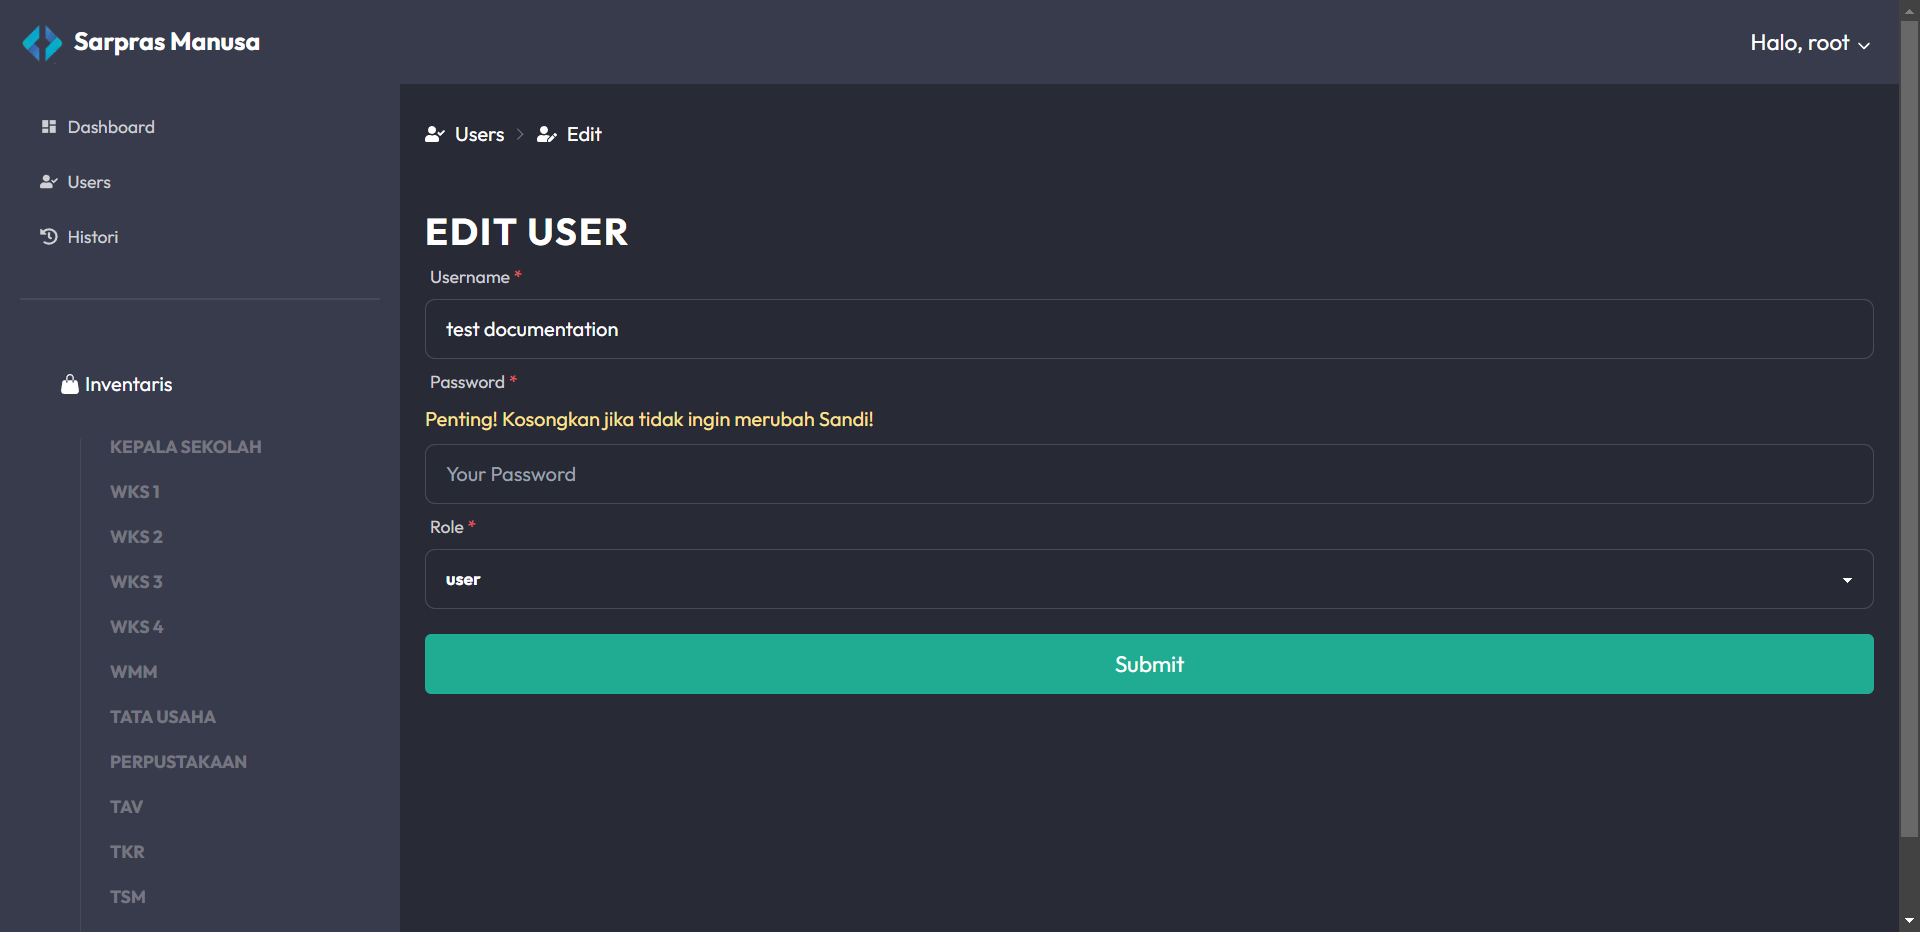Open Histori page from sidebar
Image resolution: width=1920 pixels, height=932 pixels.
coord(93,237)
